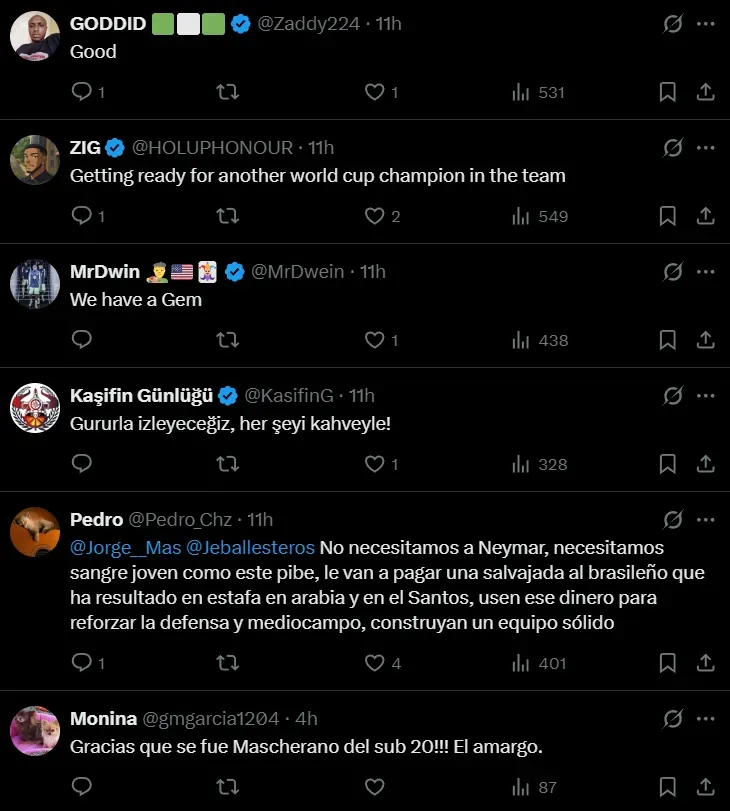
Task: Open more options on ZIG's tweet
Action: [x=706, y=148]
